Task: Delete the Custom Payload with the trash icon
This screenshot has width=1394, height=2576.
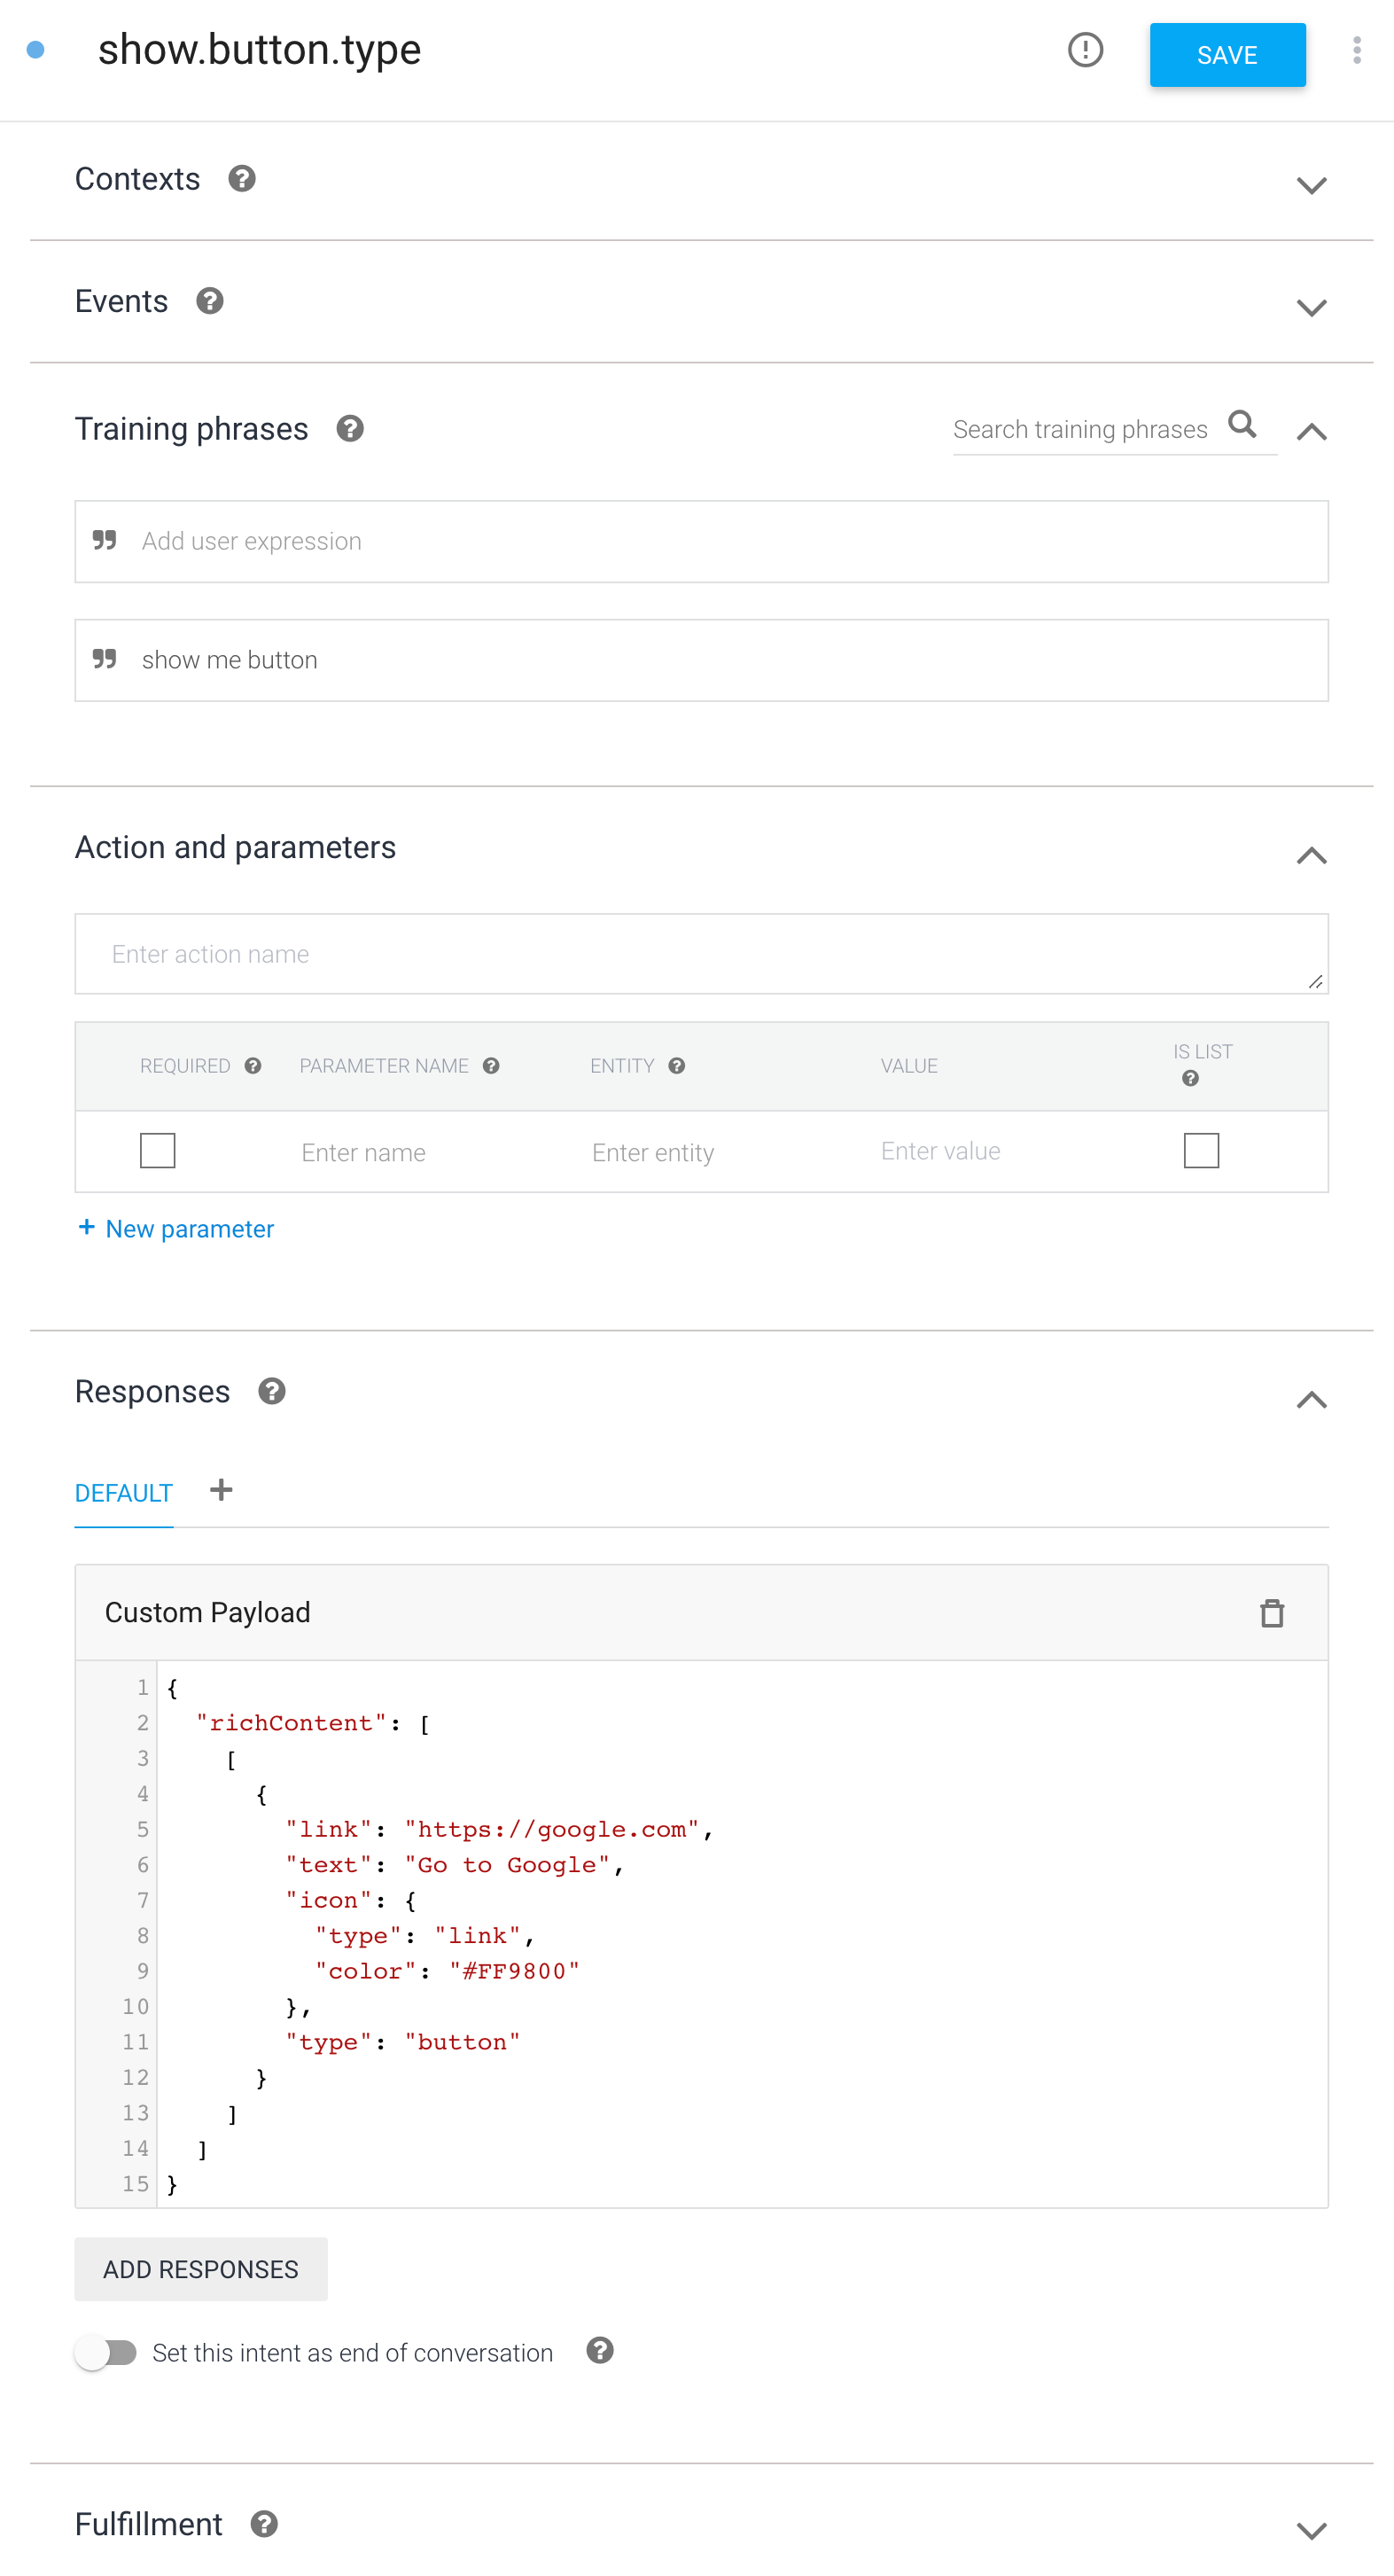Action: [1272, 1613]
